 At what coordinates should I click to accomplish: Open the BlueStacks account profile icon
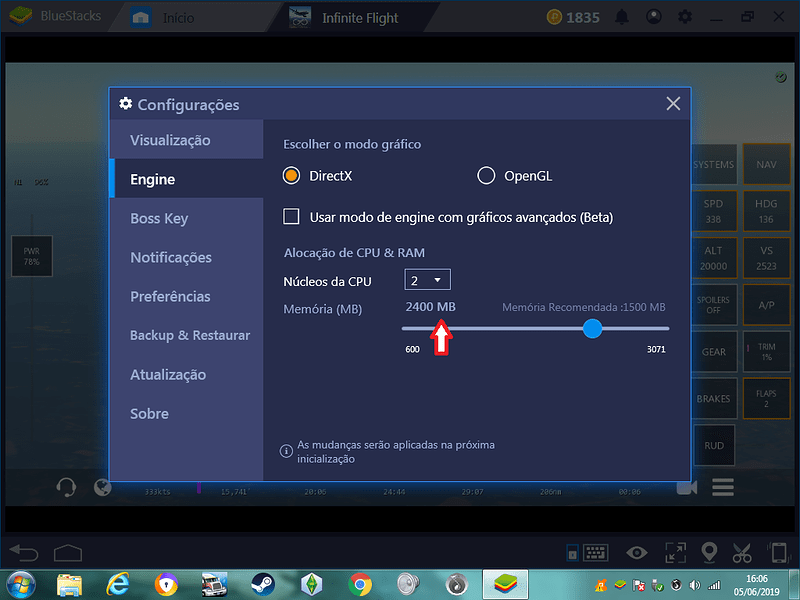[x=654, y=17]
